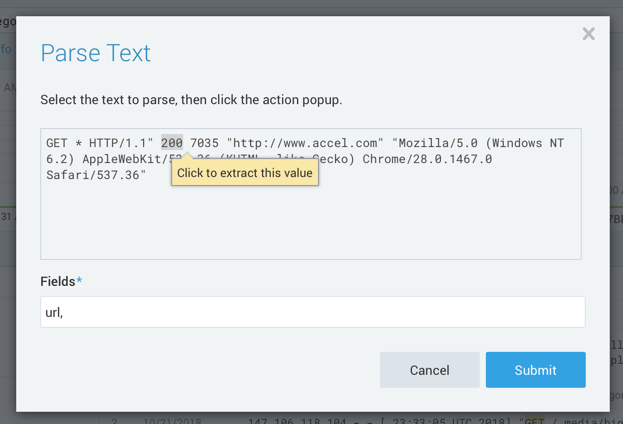Click the HTTP/1.1 text
Viewport: 623px width, 424px height.
click(118, 143)
